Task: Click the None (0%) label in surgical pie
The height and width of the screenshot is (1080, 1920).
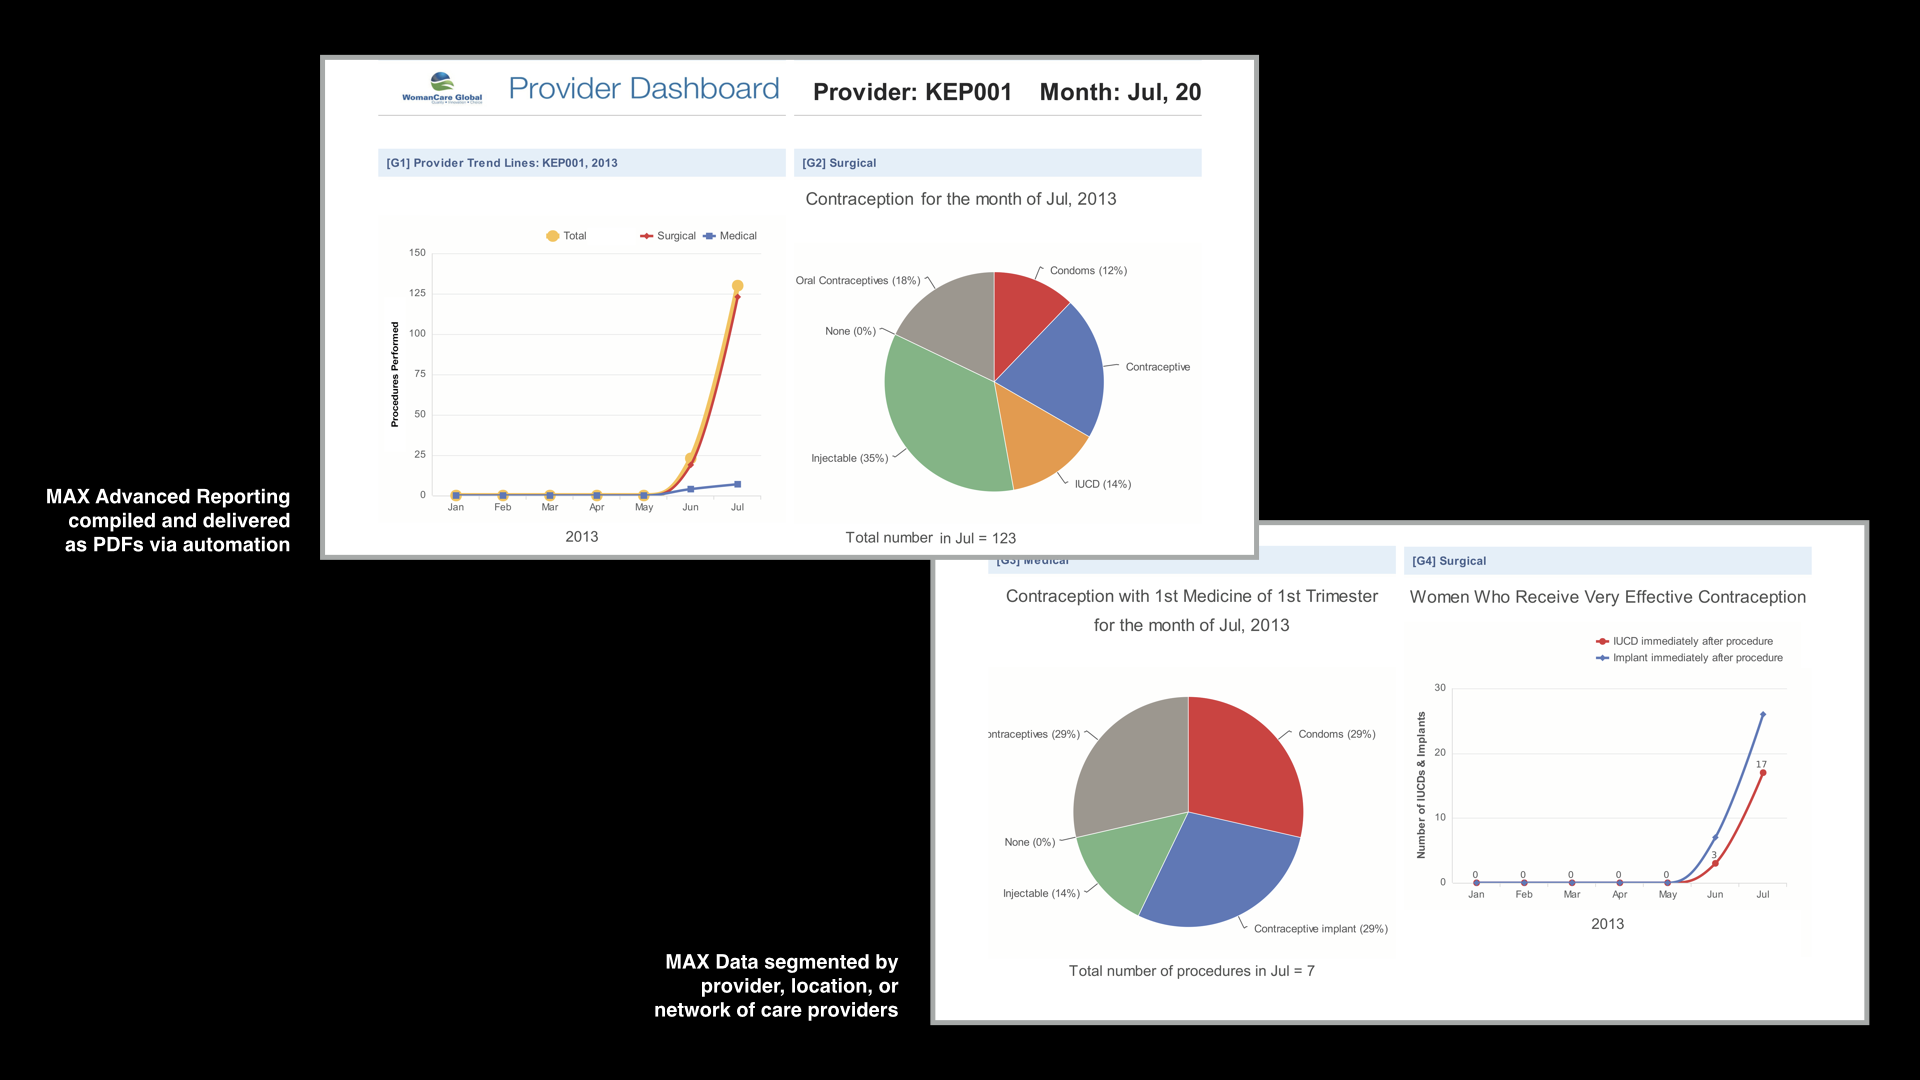Action: click(x=850, y=332)
